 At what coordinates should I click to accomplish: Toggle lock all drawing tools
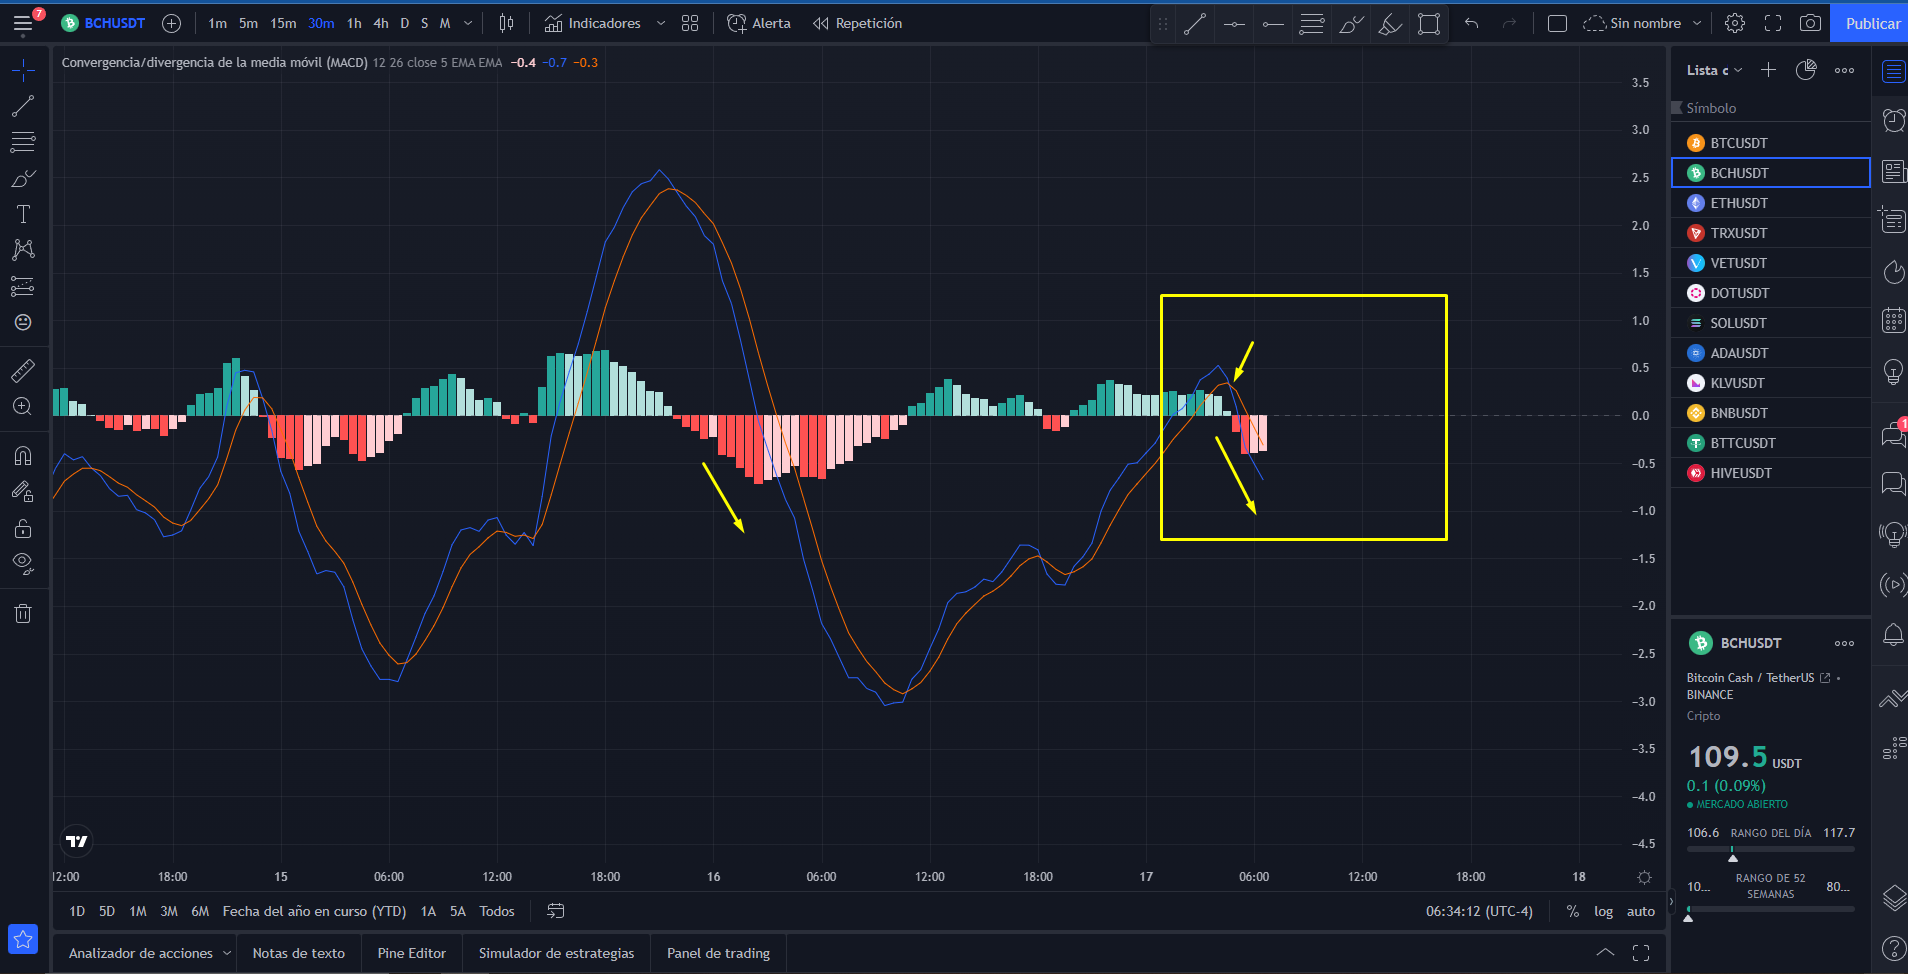[23, 528]
